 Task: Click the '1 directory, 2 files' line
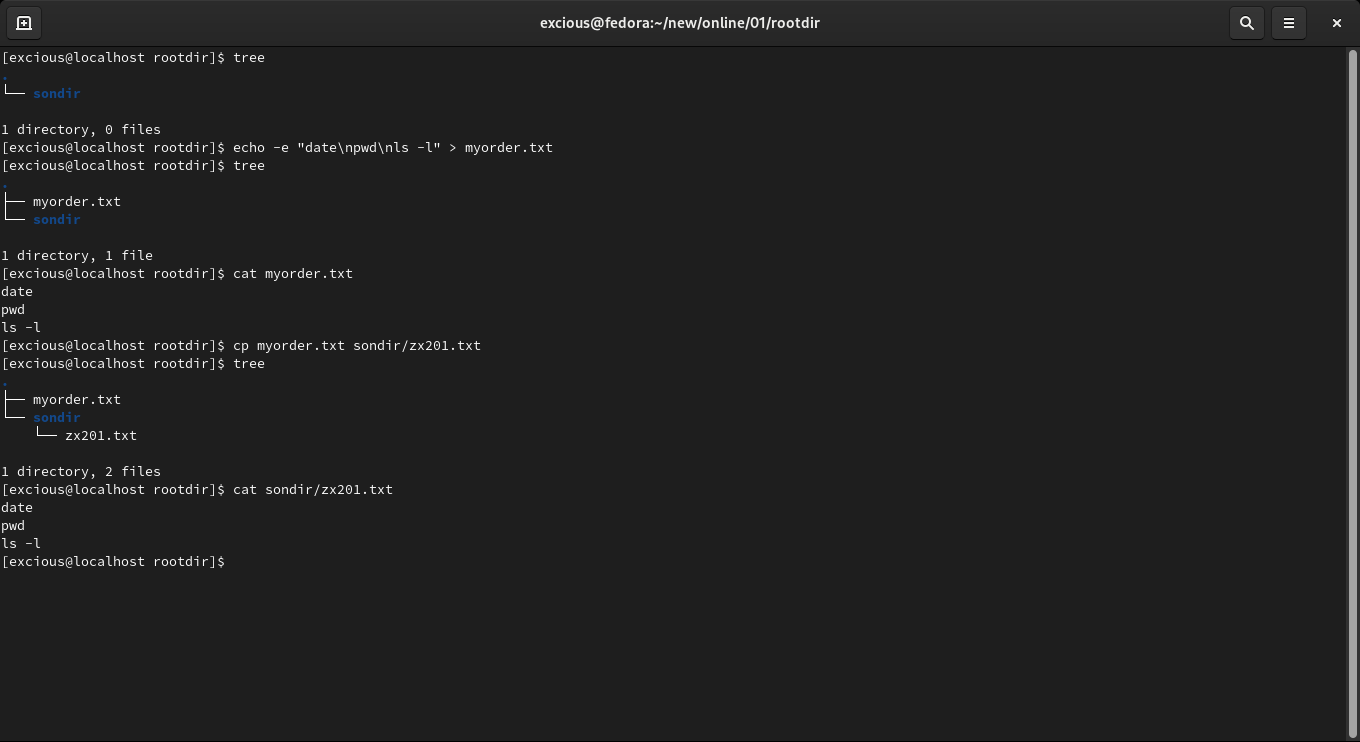coord(81,471)
